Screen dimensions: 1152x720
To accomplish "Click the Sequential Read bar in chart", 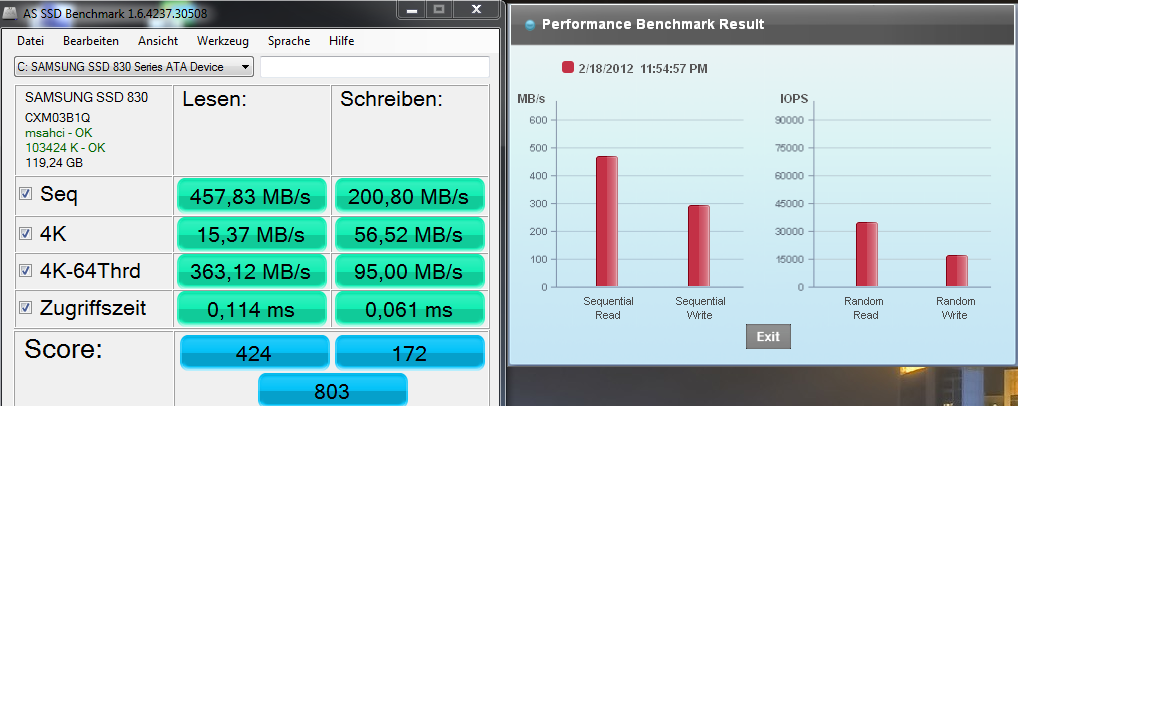I will [x=607, y=221].
